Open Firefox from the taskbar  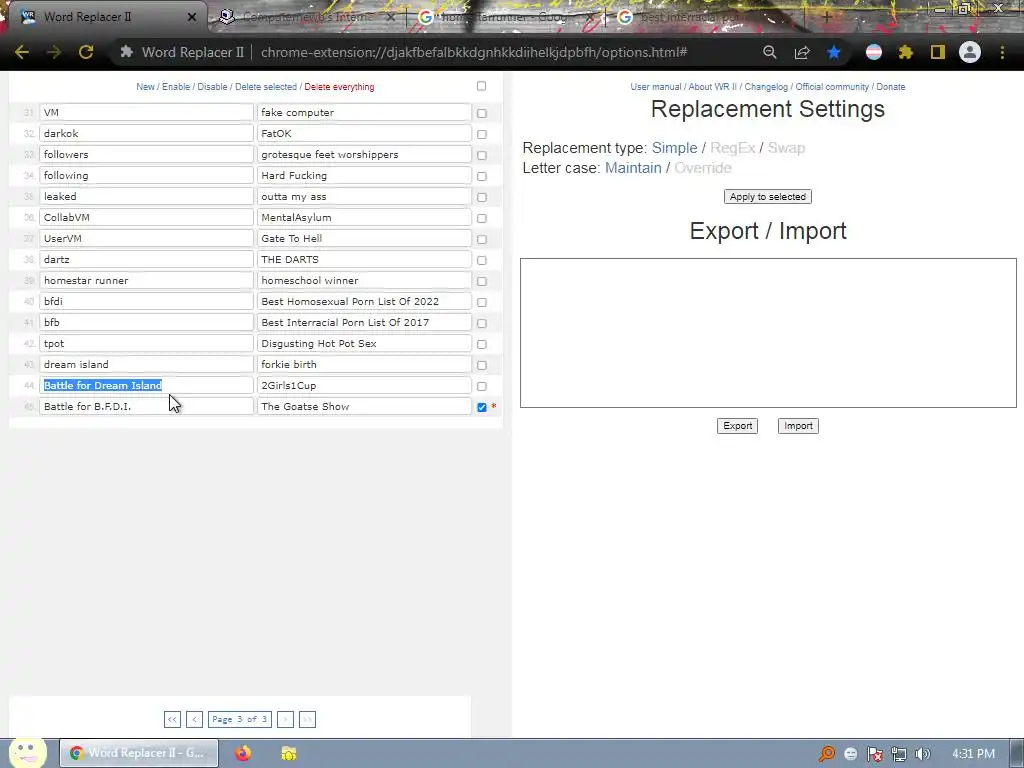(x=243, y=753)
